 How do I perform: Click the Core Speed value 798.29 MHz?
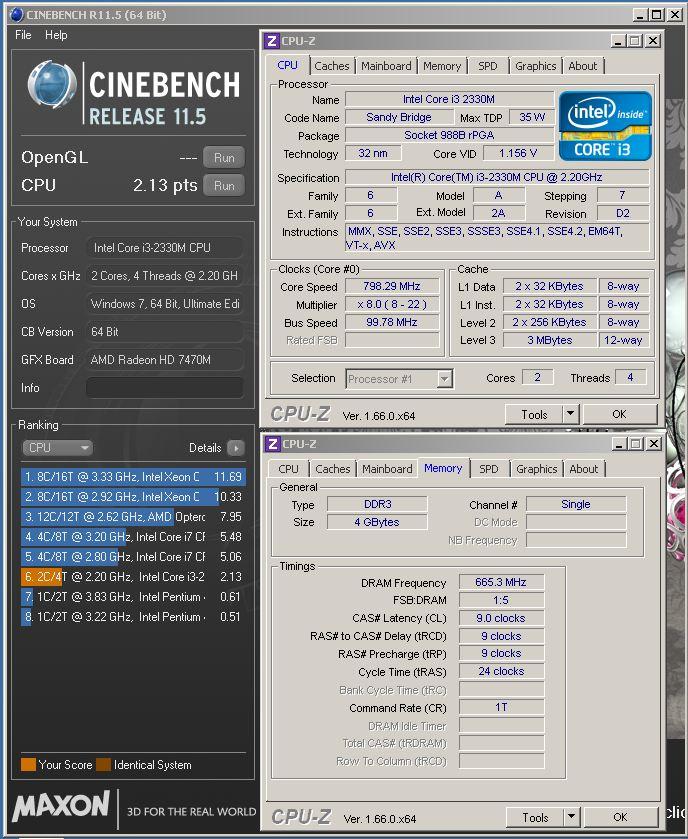(x=392, y=286)
